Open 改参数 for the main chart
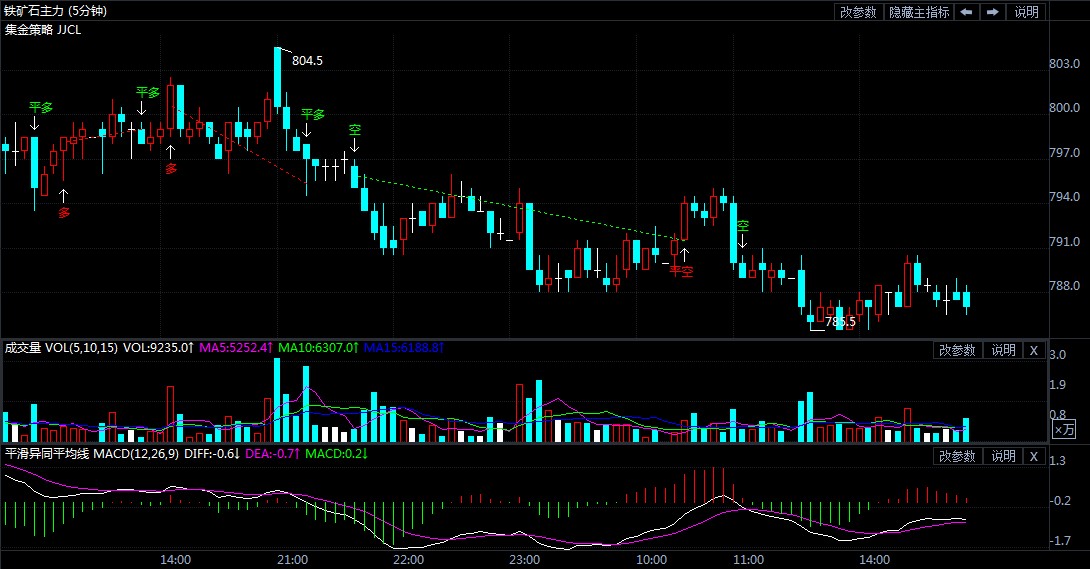The image size is (1090, 569). pos(858,12)
